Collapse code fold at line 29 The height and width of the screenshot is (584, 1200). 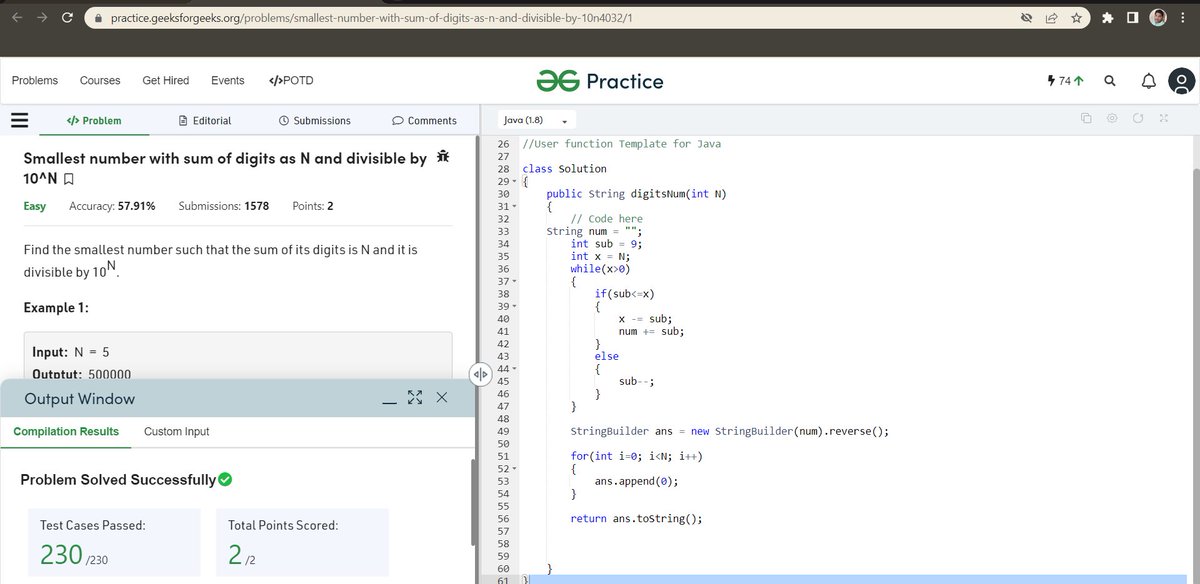tap(514, 182)
